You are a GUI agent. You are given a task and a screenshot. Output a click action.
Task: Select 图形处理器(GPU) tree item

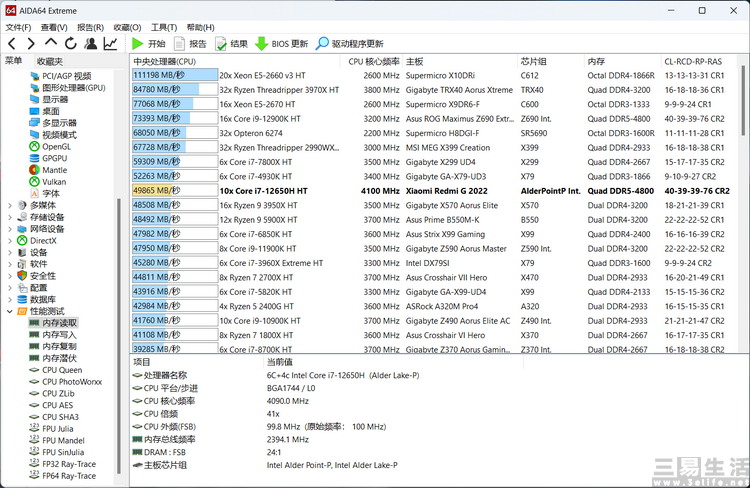[x=73, y=88]
